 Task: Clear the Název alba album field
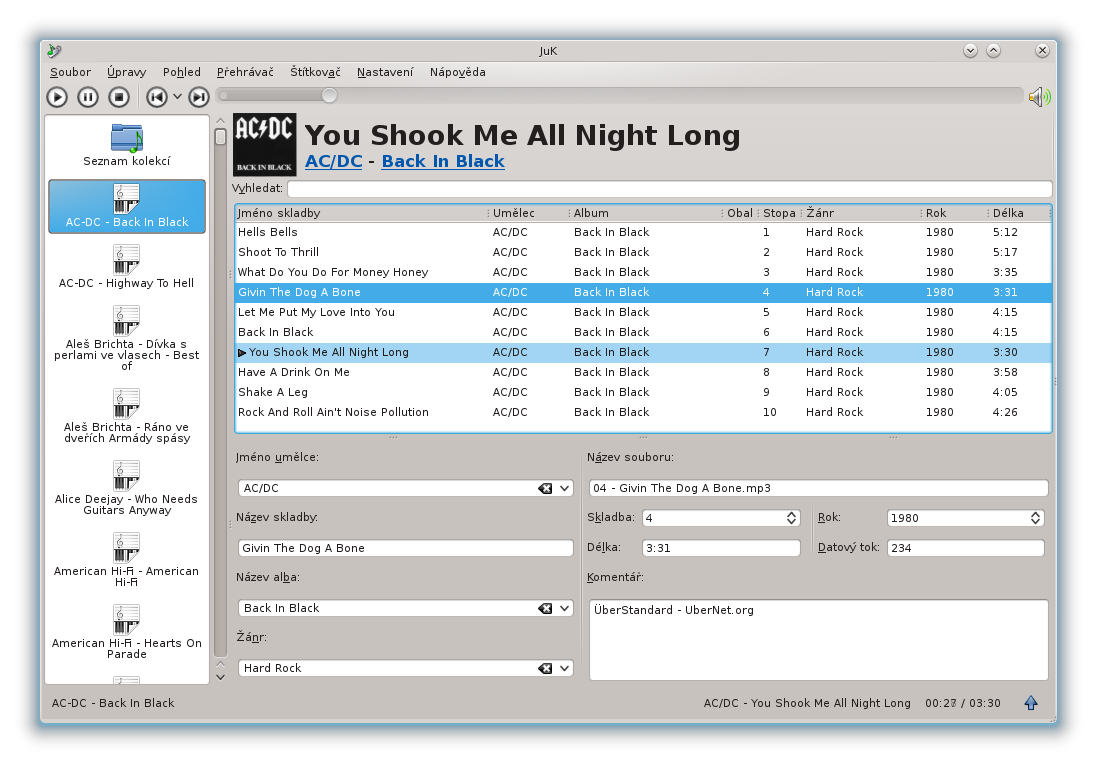(545, 608)
